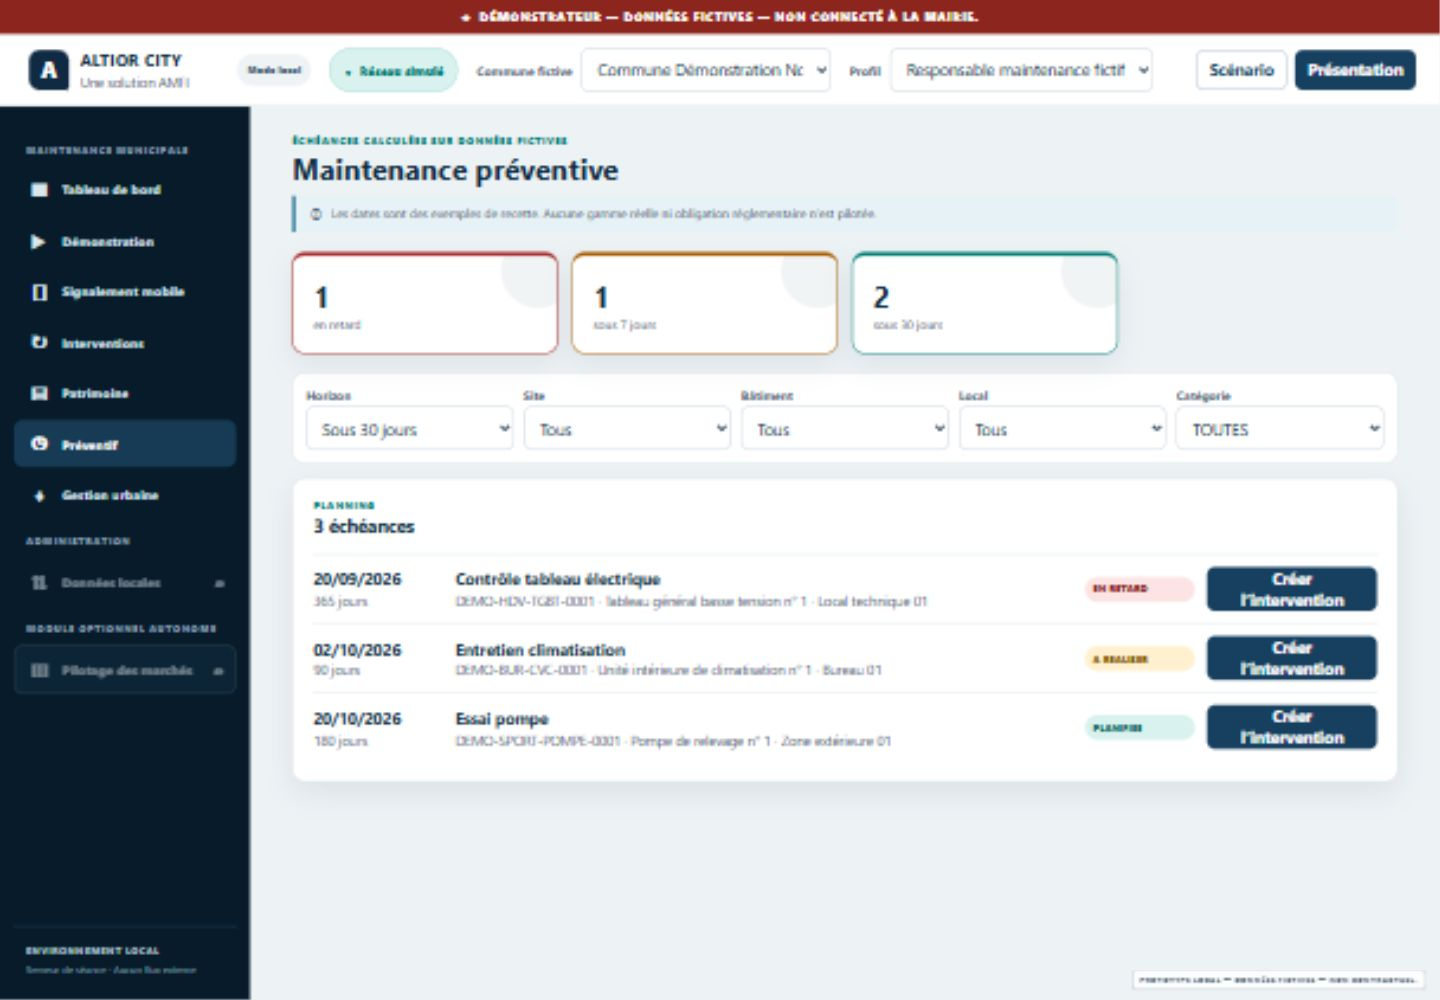Expand the Catégorie filter dropdown
This screenshot has width=1440, height=1000.
coord(1280,429)
